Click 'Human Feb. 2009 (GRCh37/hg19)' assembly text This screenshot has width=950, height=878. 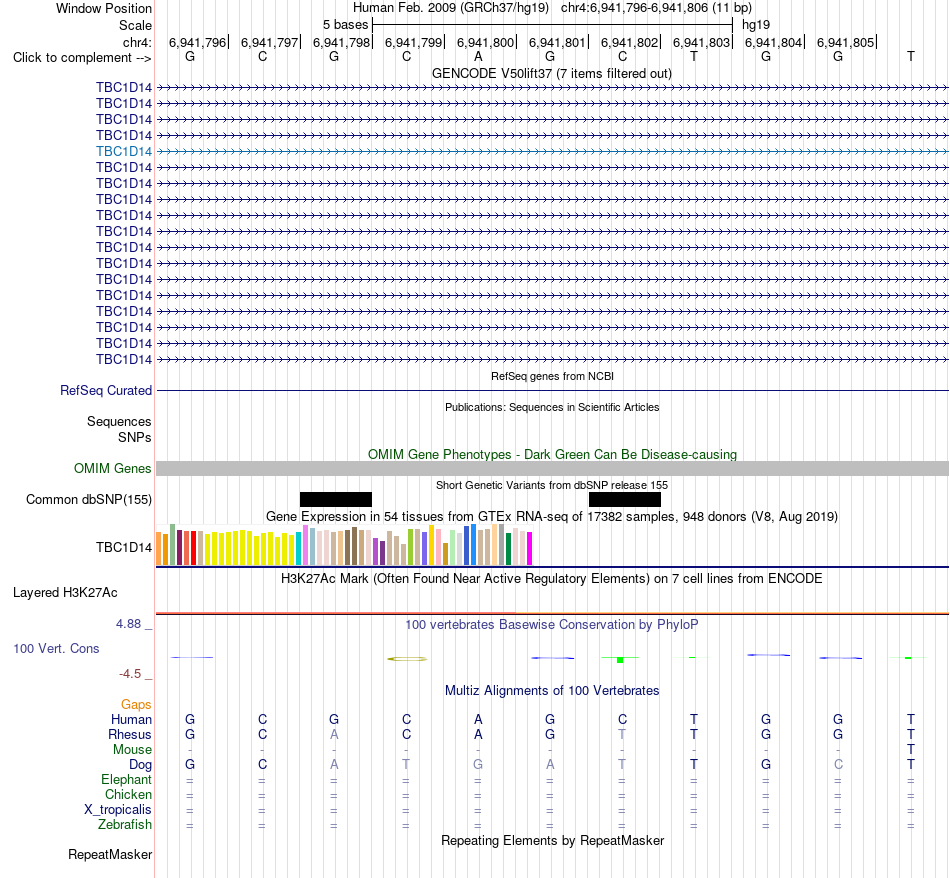click(451, 8)
